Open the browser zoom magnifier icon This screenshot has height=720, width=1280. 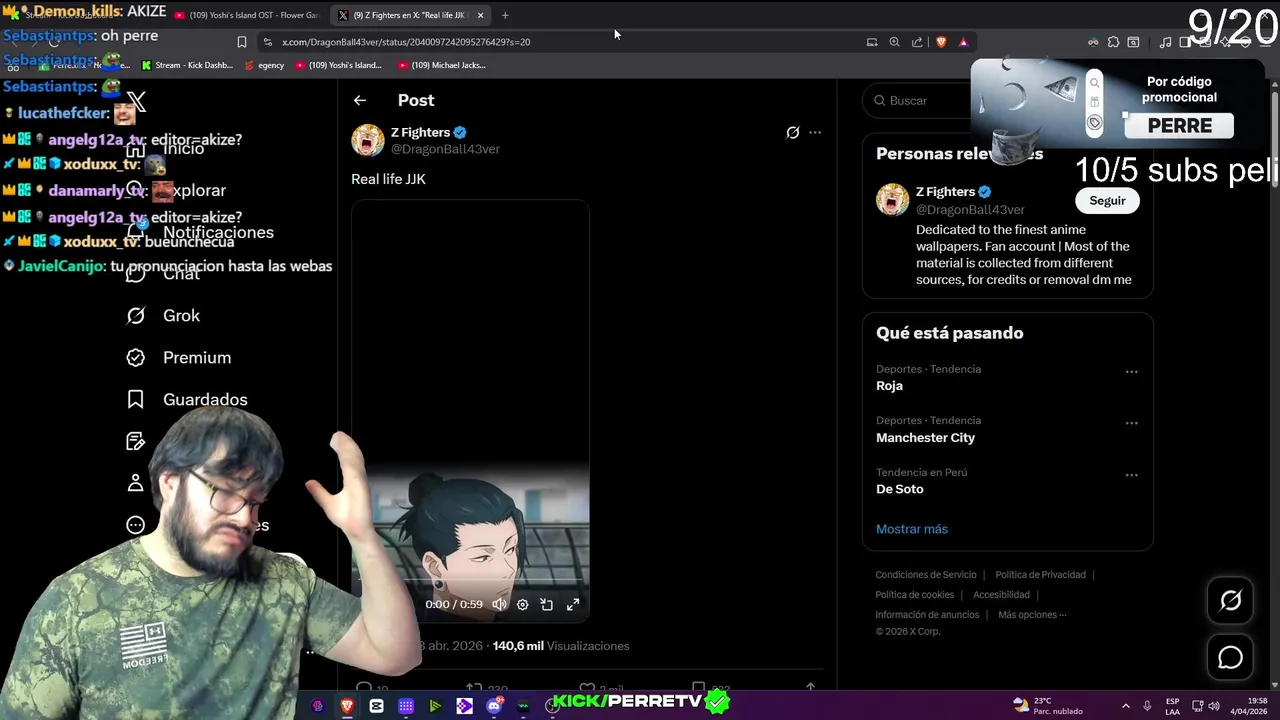(894, 42)
